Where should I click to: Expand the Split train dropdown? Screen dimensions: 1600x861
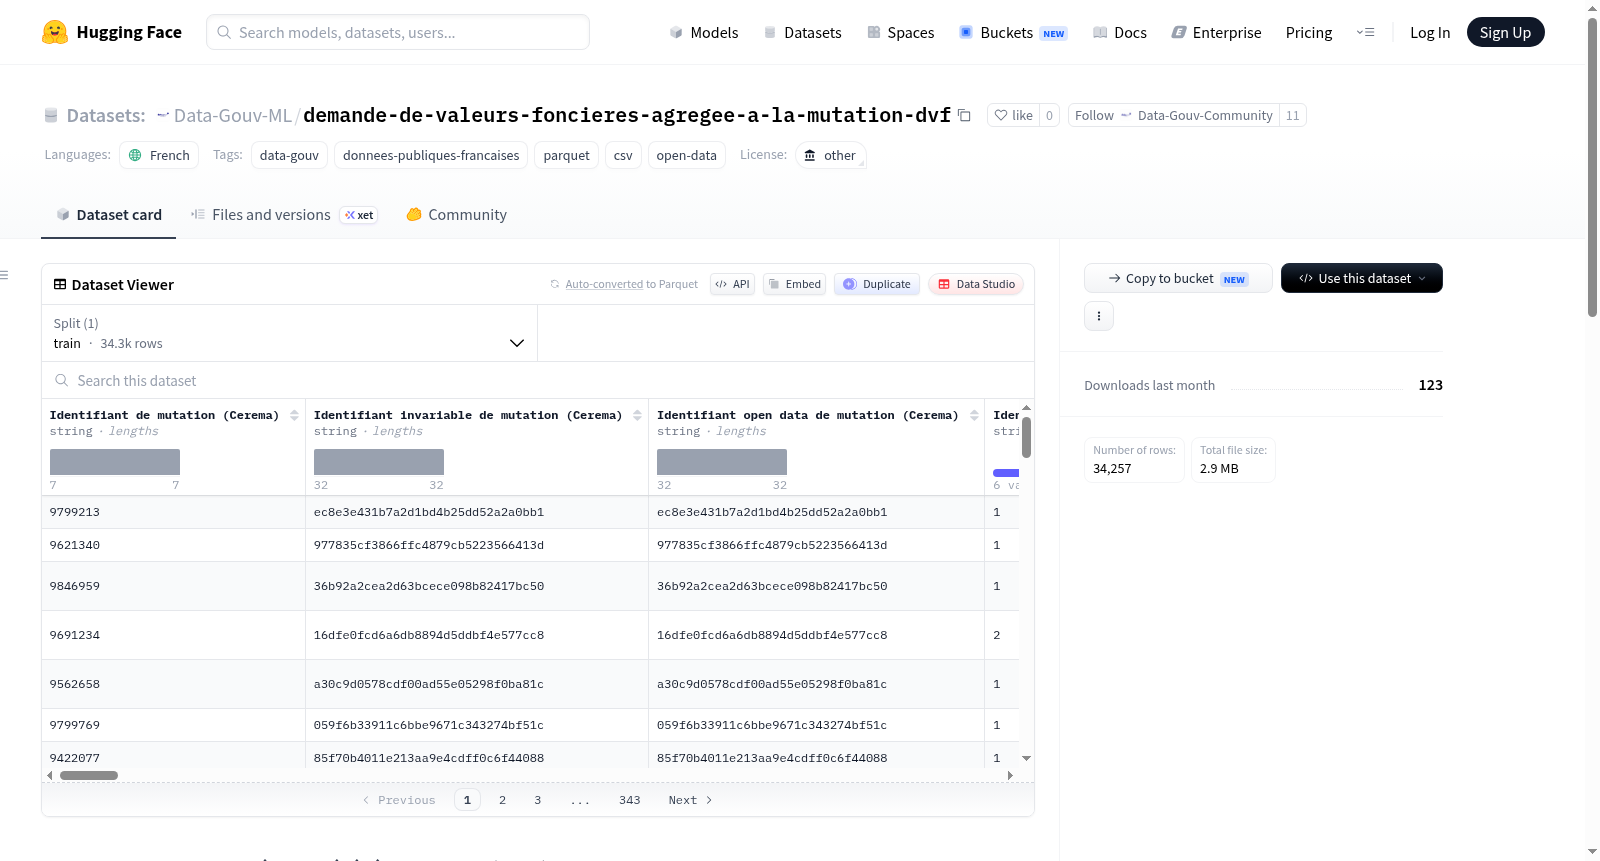point(290,333)
